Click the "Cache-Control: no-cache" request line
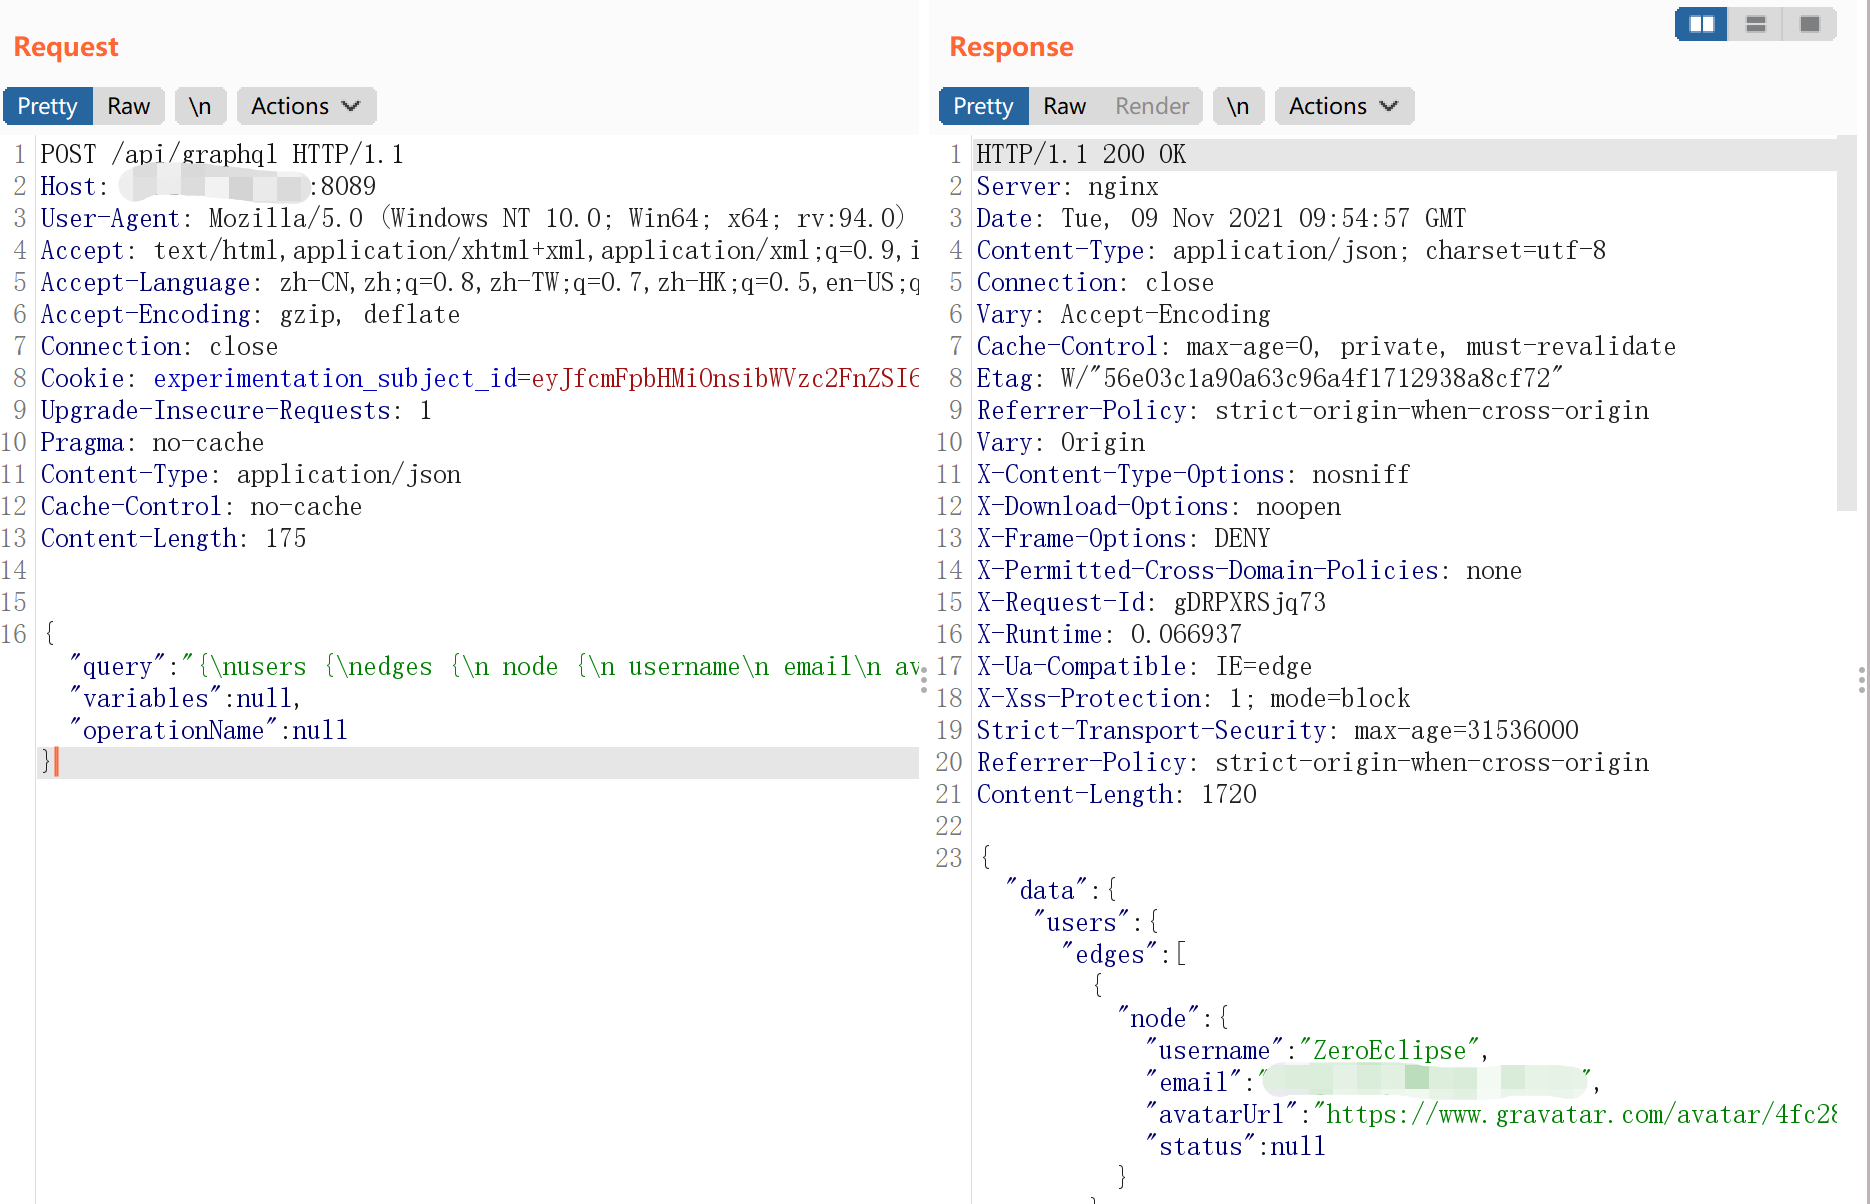This screenshot has height=1204, width=1870. coord(201,506)
